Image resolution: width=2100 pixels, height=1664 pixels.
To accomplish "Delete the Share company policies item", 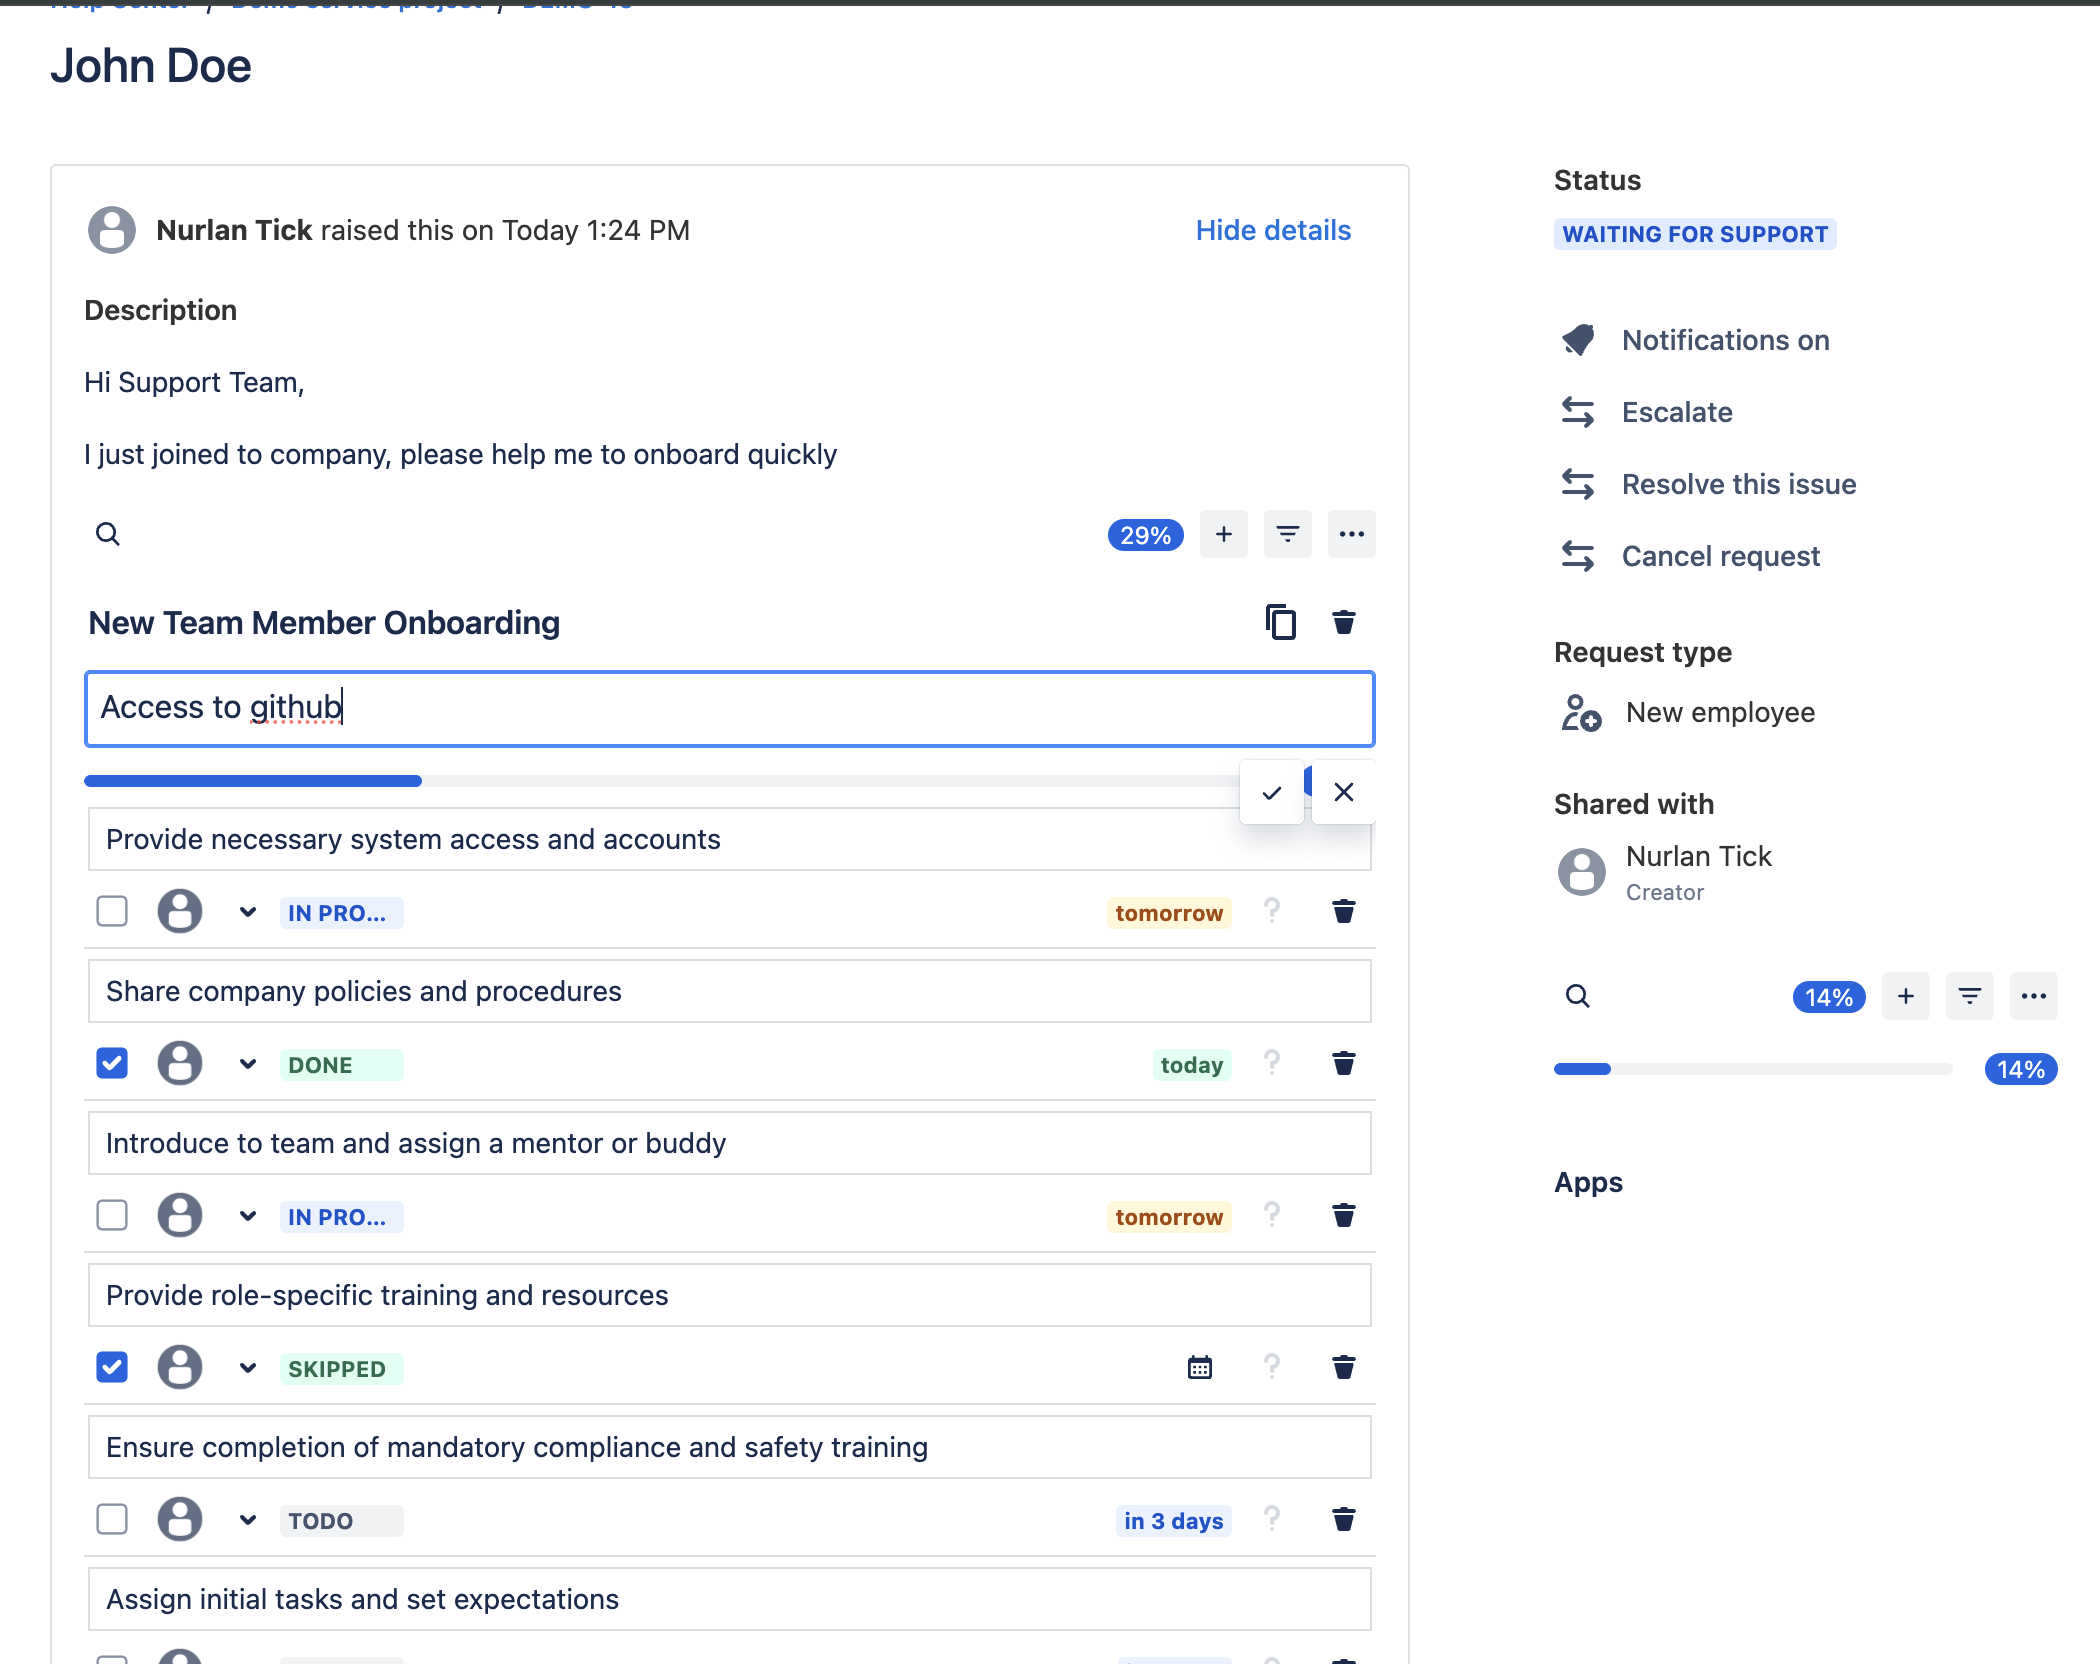I will point(1344,1063).
